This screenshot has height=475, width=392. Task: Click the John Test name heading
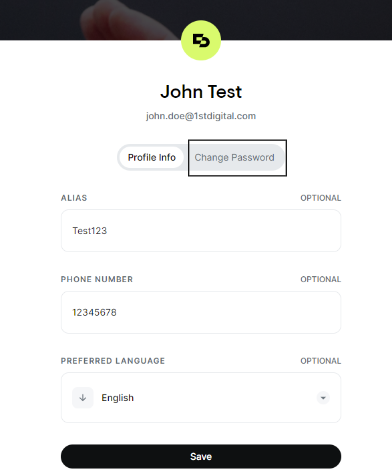tap(201, 92)
